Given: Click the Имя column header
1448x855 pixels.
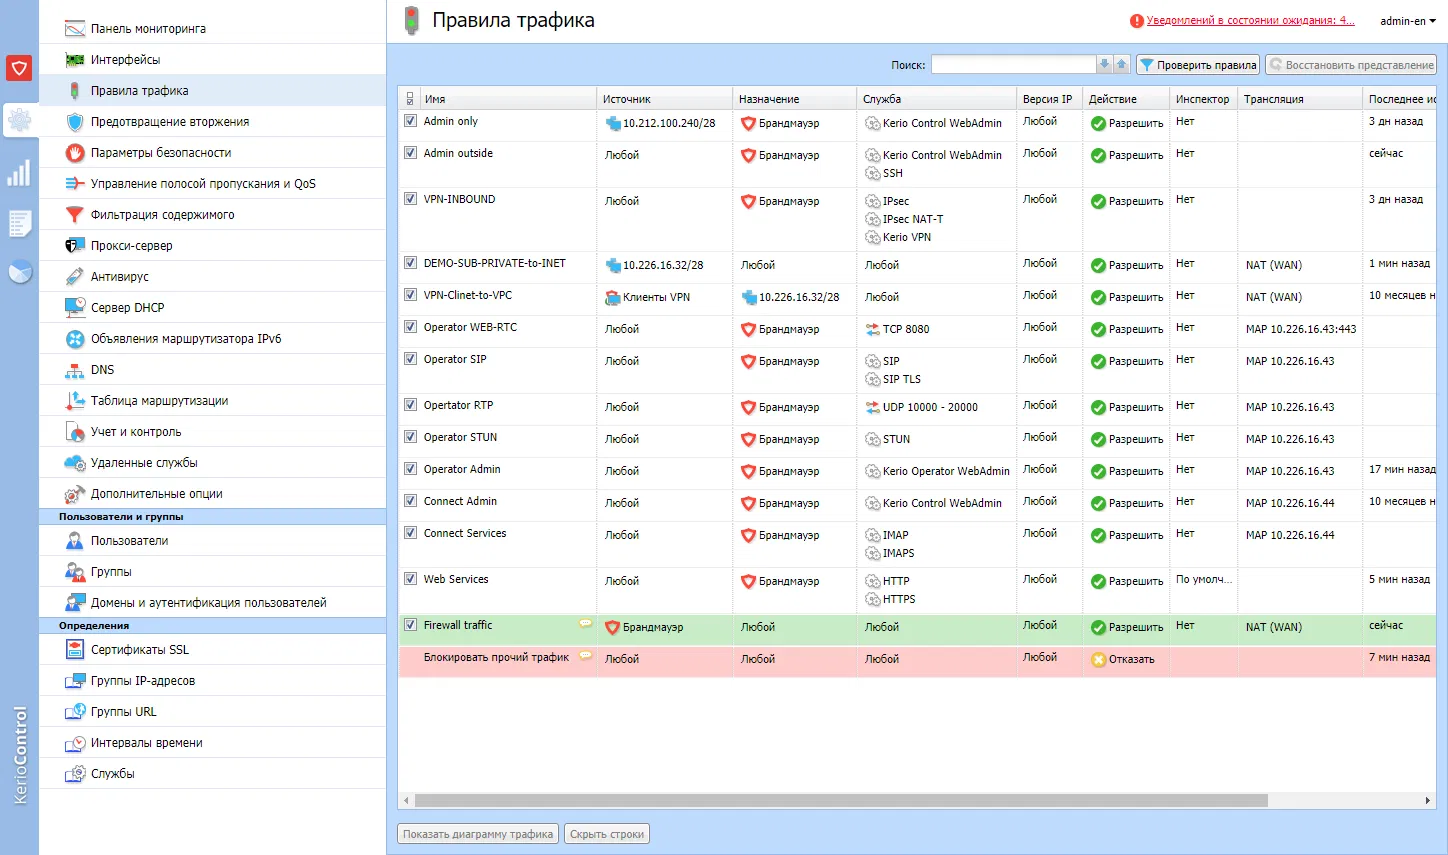Looking at the screenshot, I should pos(507,99).
